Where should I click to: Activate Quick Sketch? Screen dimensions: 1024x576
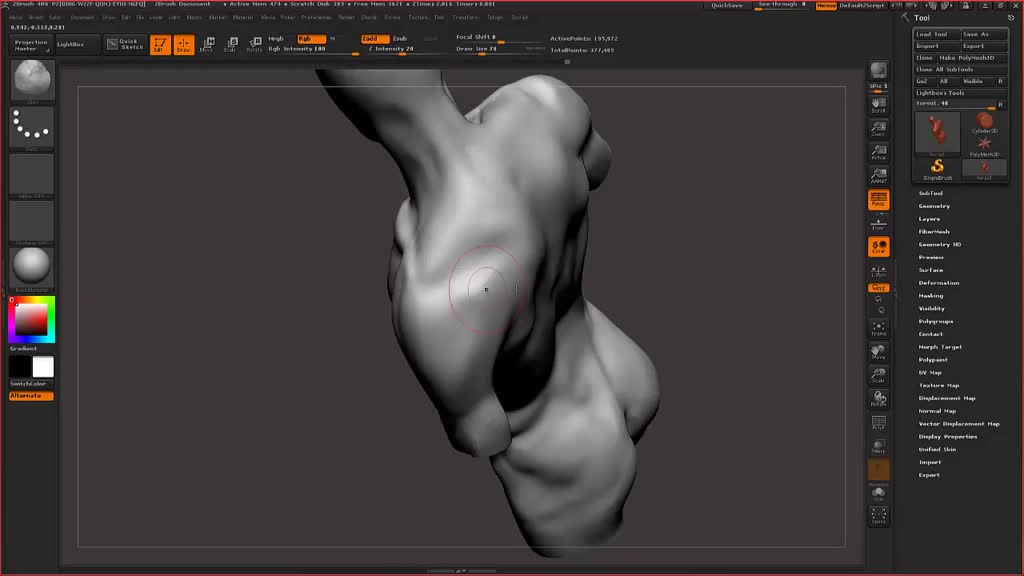pyautogui.click(x=125, y=44)
